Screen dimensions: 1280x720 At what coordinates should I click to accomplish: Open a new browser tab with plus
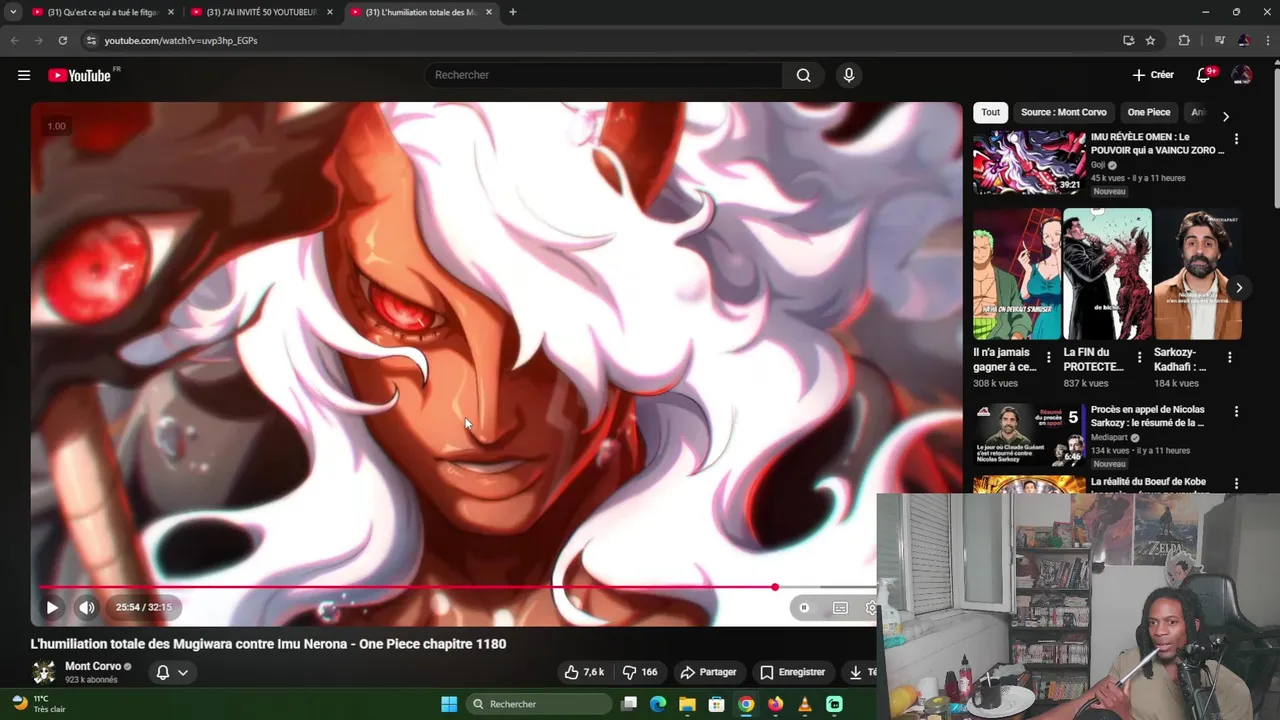tap(513, 12)
